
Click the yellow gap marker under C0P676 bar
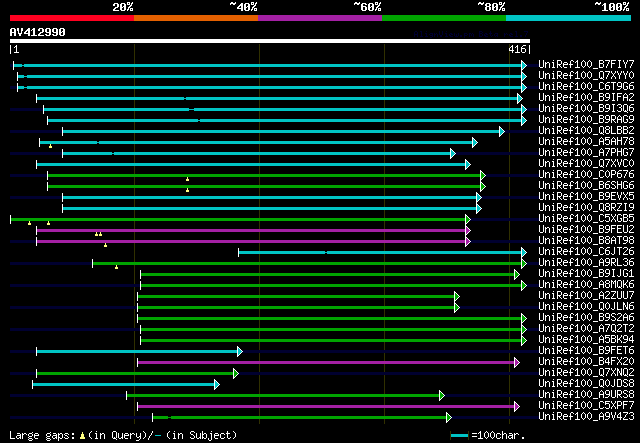187,179
